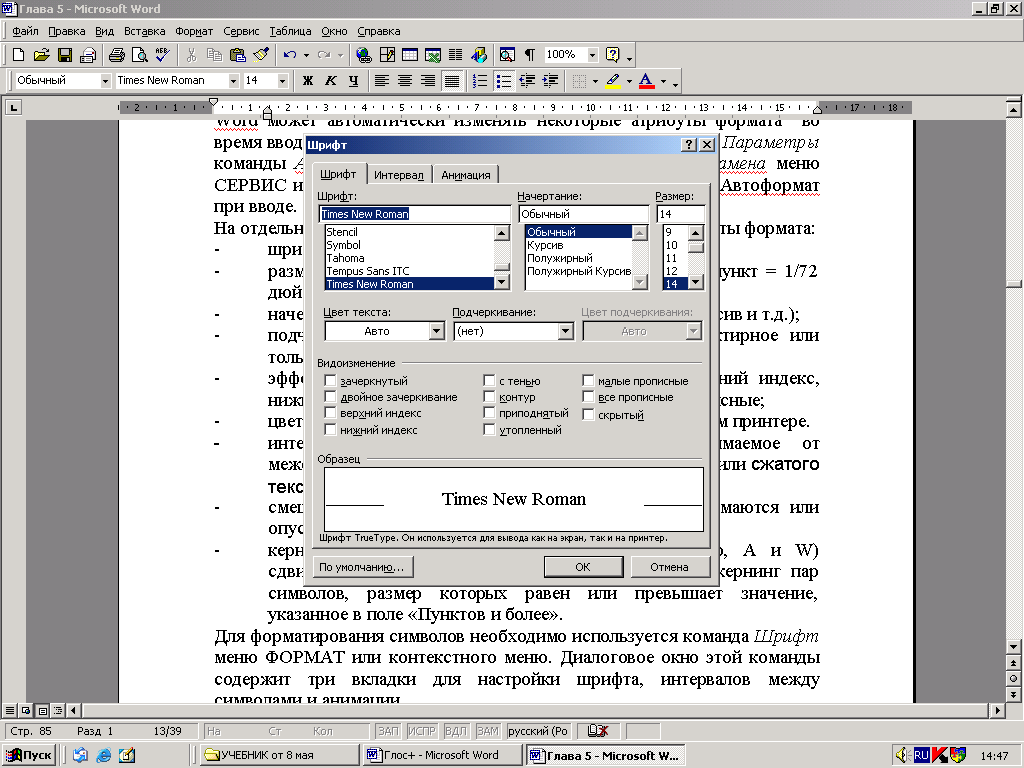
Task: Open УЧЕБНИК от 8 мая taskbar folder
Action: pyautogui.click(x=280, y=755)
